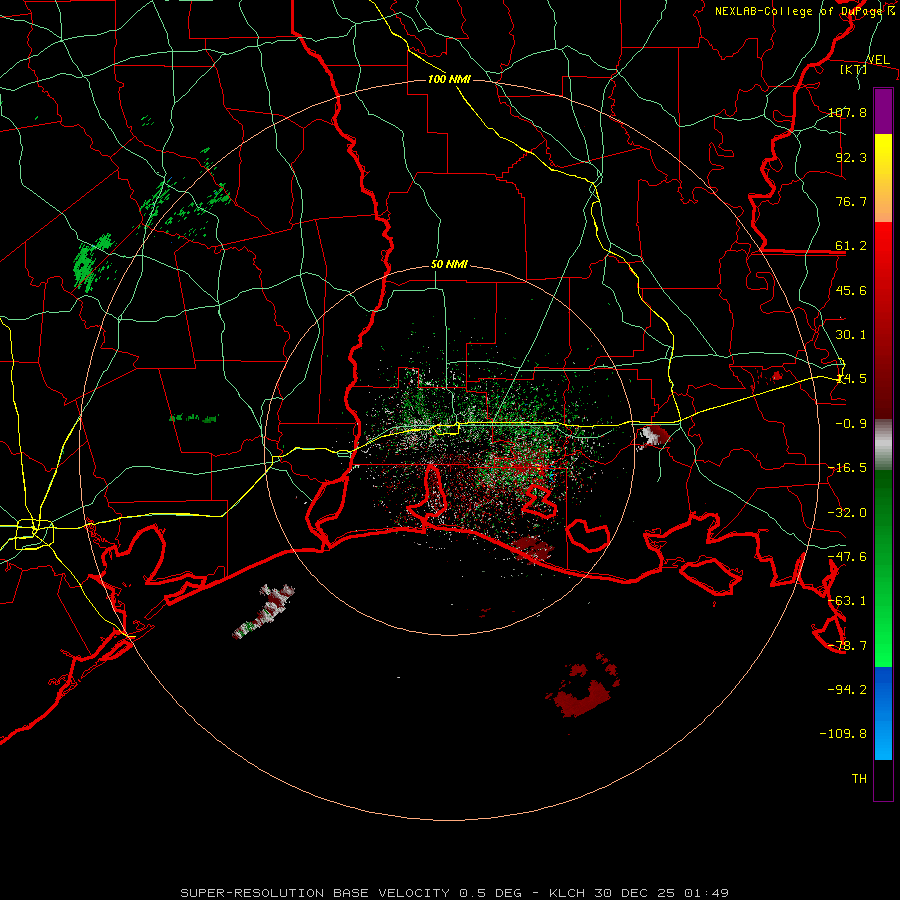Select the 76.7 value on velocity scale
This screenshot has width=900, height=900.
point(851,201)
